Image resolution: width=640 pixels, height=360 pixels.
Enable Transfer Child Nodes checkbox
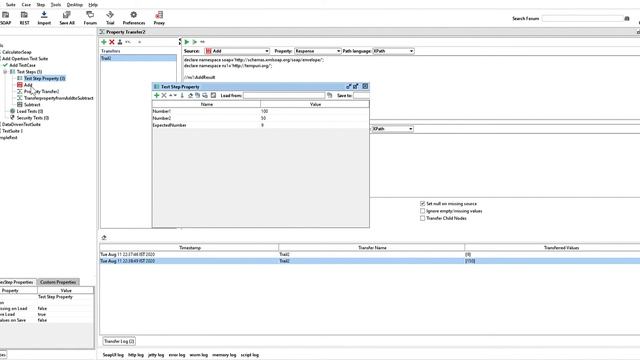tap(422, 218)
